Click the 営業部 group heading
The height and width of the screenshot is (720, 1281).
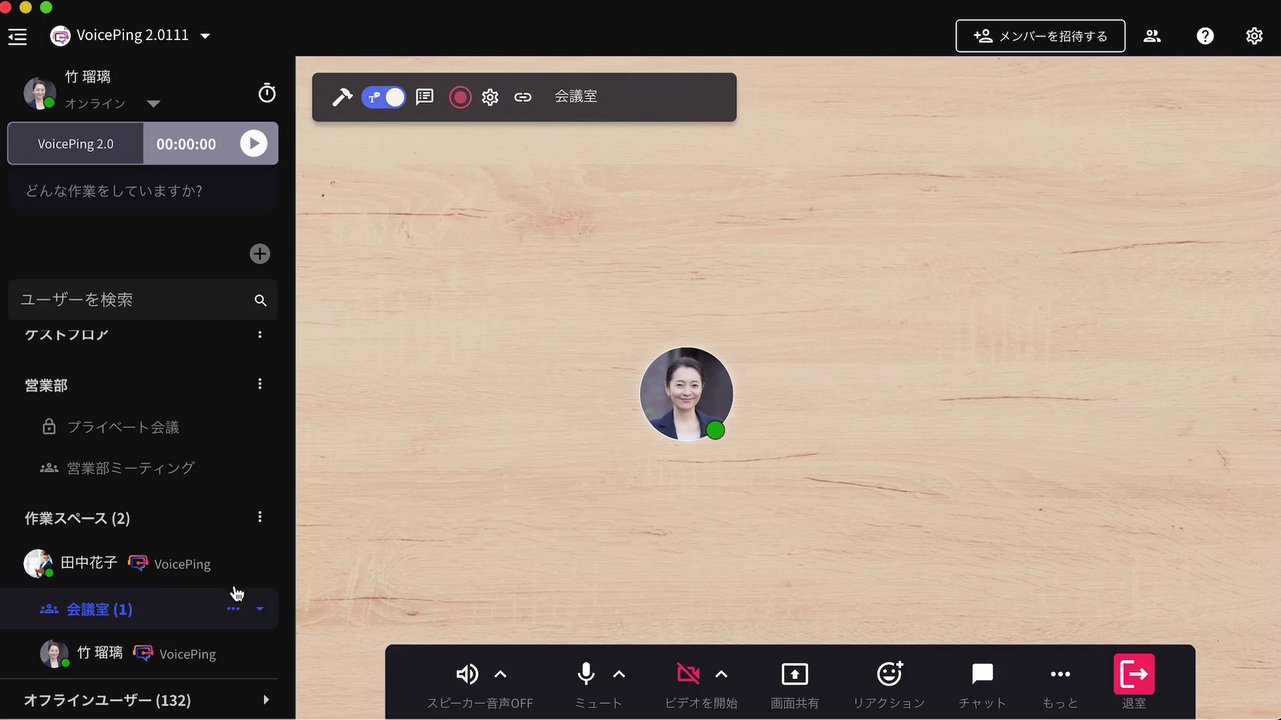pyautogui.click(x=46, y=385)
